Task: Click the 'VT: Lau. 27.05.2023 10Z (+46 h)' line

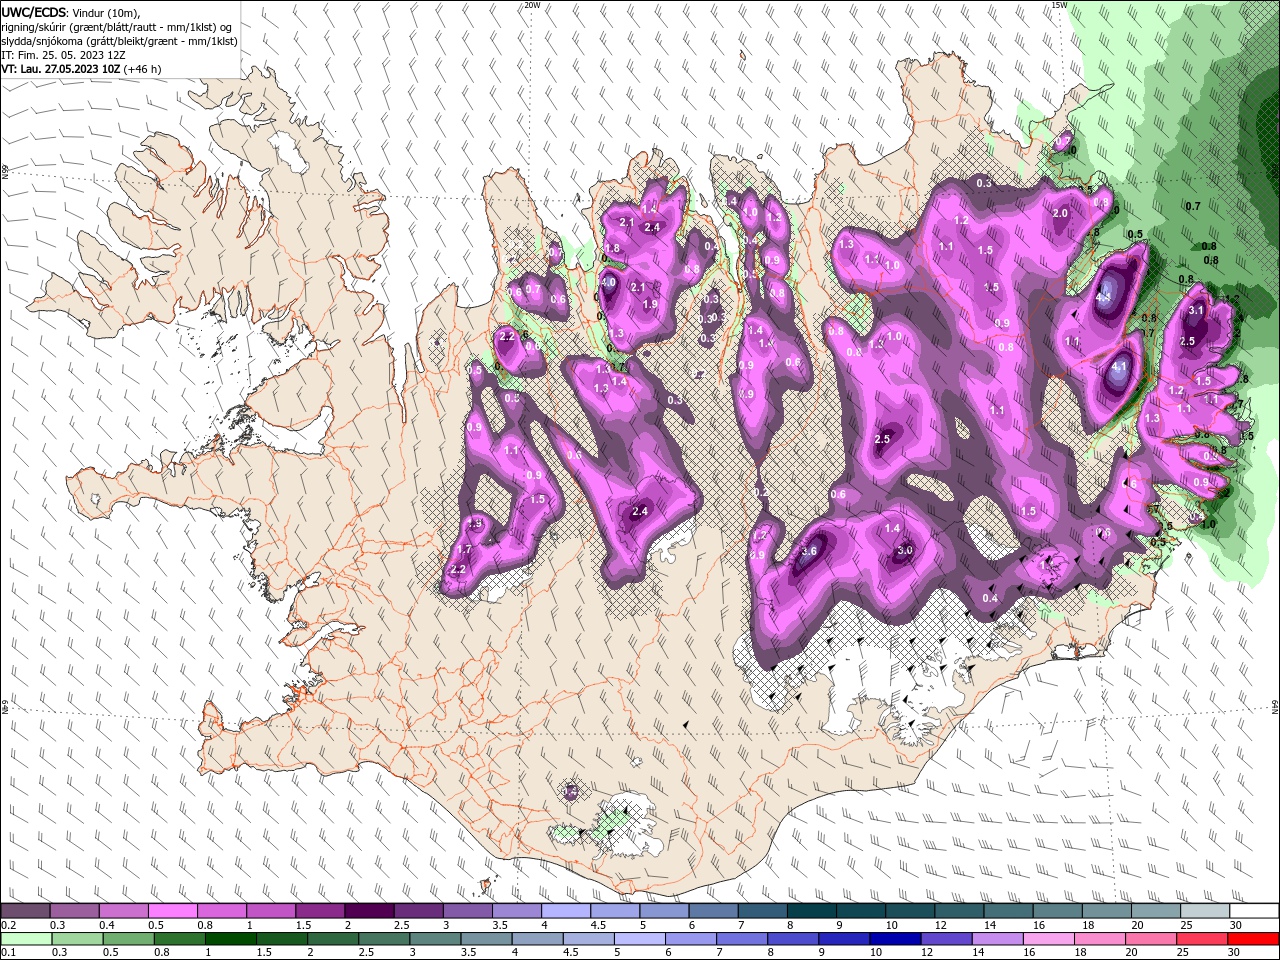Action: (x=81, y=69)
